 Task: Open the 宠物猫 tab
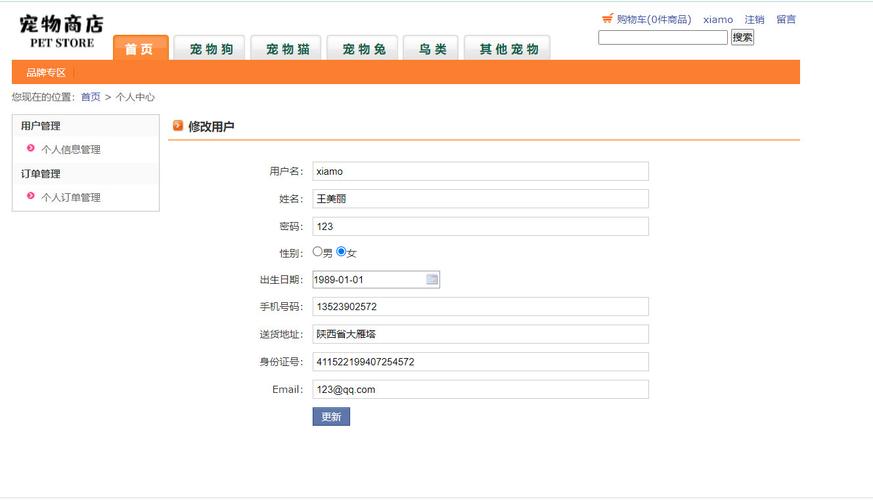(x=287, y=48)
